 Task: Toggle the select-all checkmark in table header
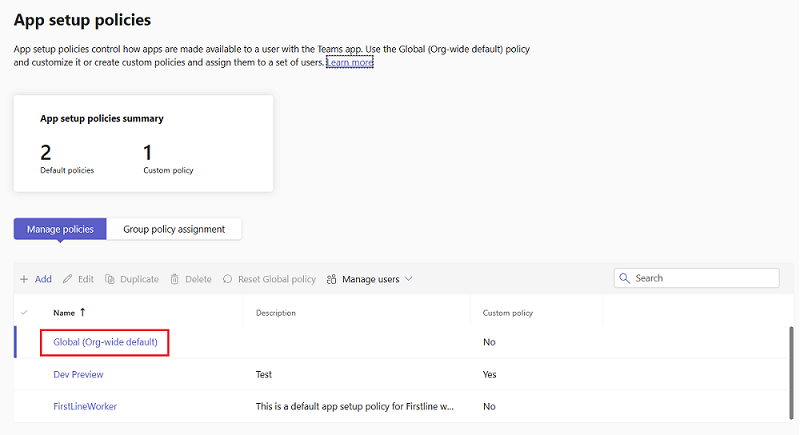pyautogui.click(x=25, y=313)
